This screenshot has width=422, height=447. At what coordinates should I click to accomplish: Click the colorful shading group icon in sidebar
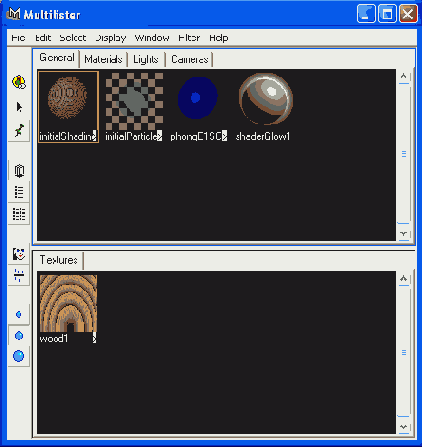pos(19,82)
